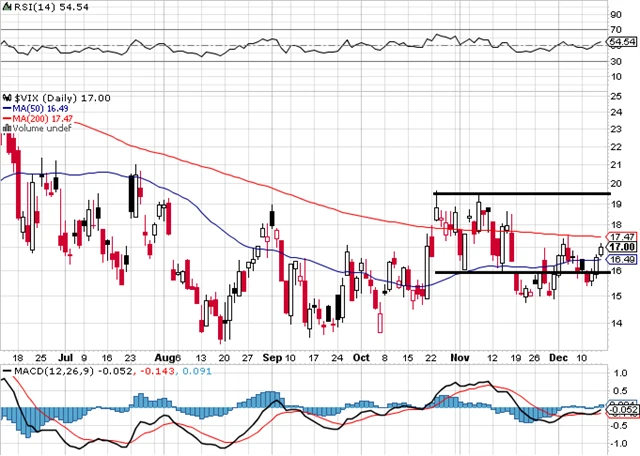The height and width of the screenshot is (456, 640).
Task: Select the MA(200) 17.47 legend label
Action: click(x=38, y=118)
